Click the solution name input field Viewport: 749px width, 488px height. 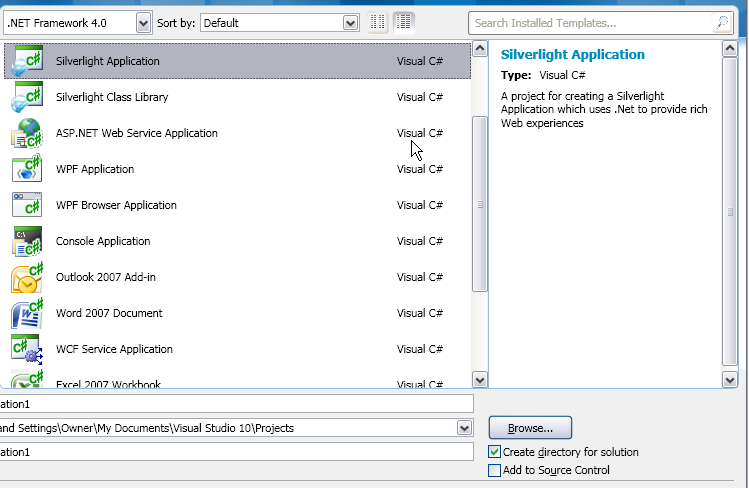click(x=236, y=452)
